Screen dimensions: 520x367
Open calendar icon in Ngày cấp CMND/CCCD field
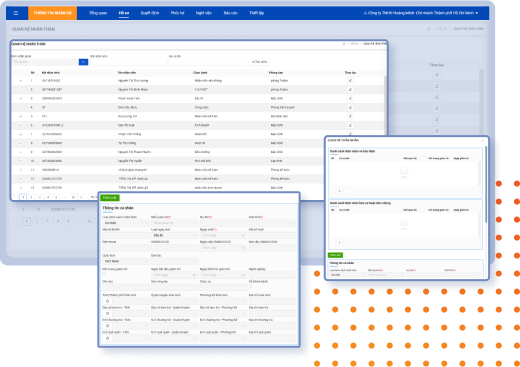243,248
